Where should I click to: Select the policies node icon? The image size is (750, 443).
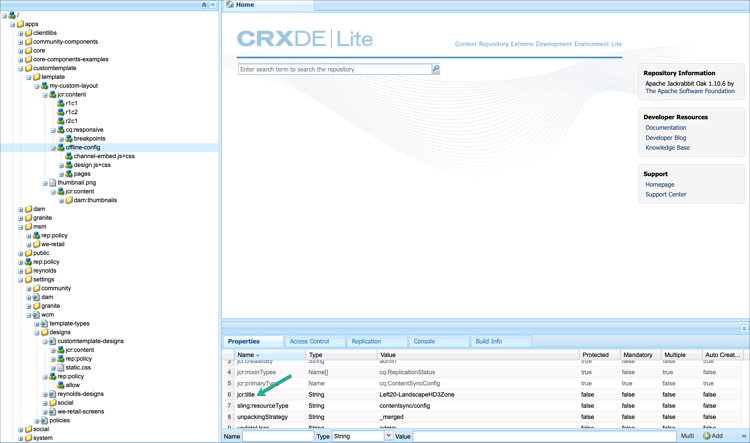click(44, 421)
